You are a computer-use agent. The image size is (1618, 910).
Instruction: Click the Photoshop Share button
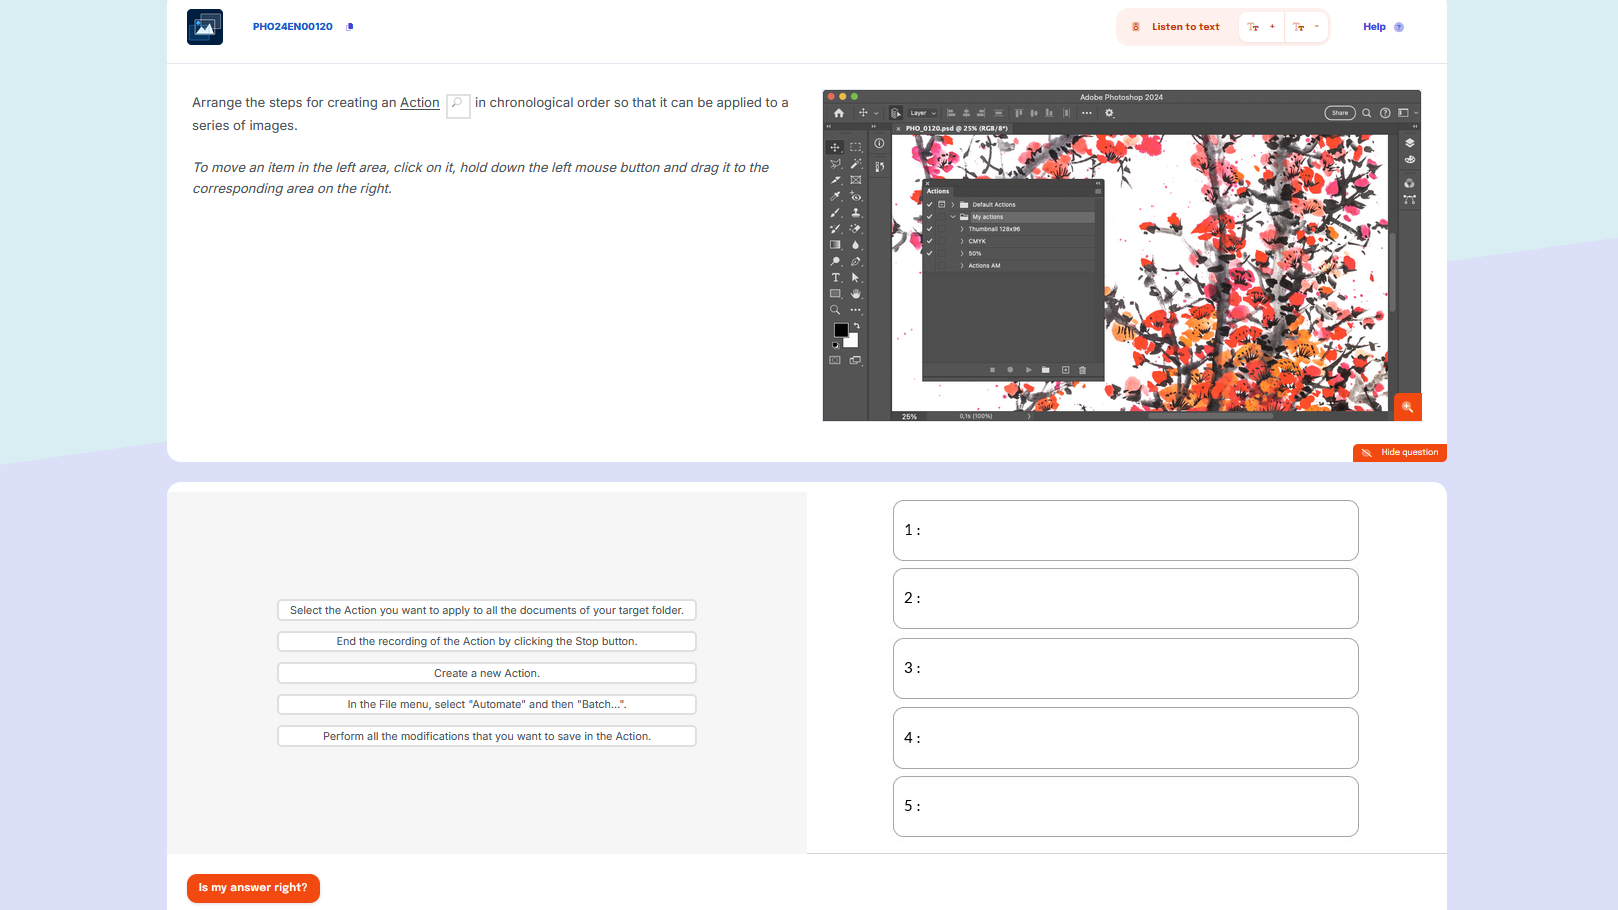1340,113
